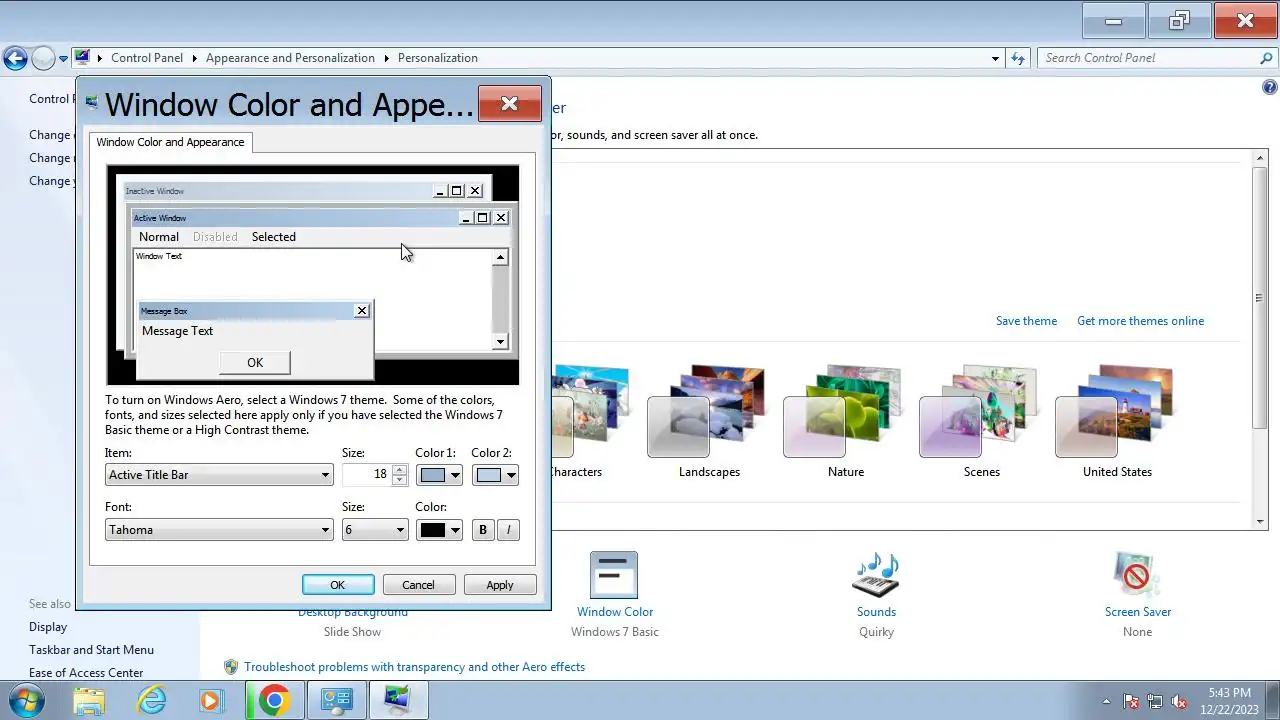The width and height of the screenshot is (1280, 720).
Task: Click the Search Control Panel field
Action: (1148, 58)
